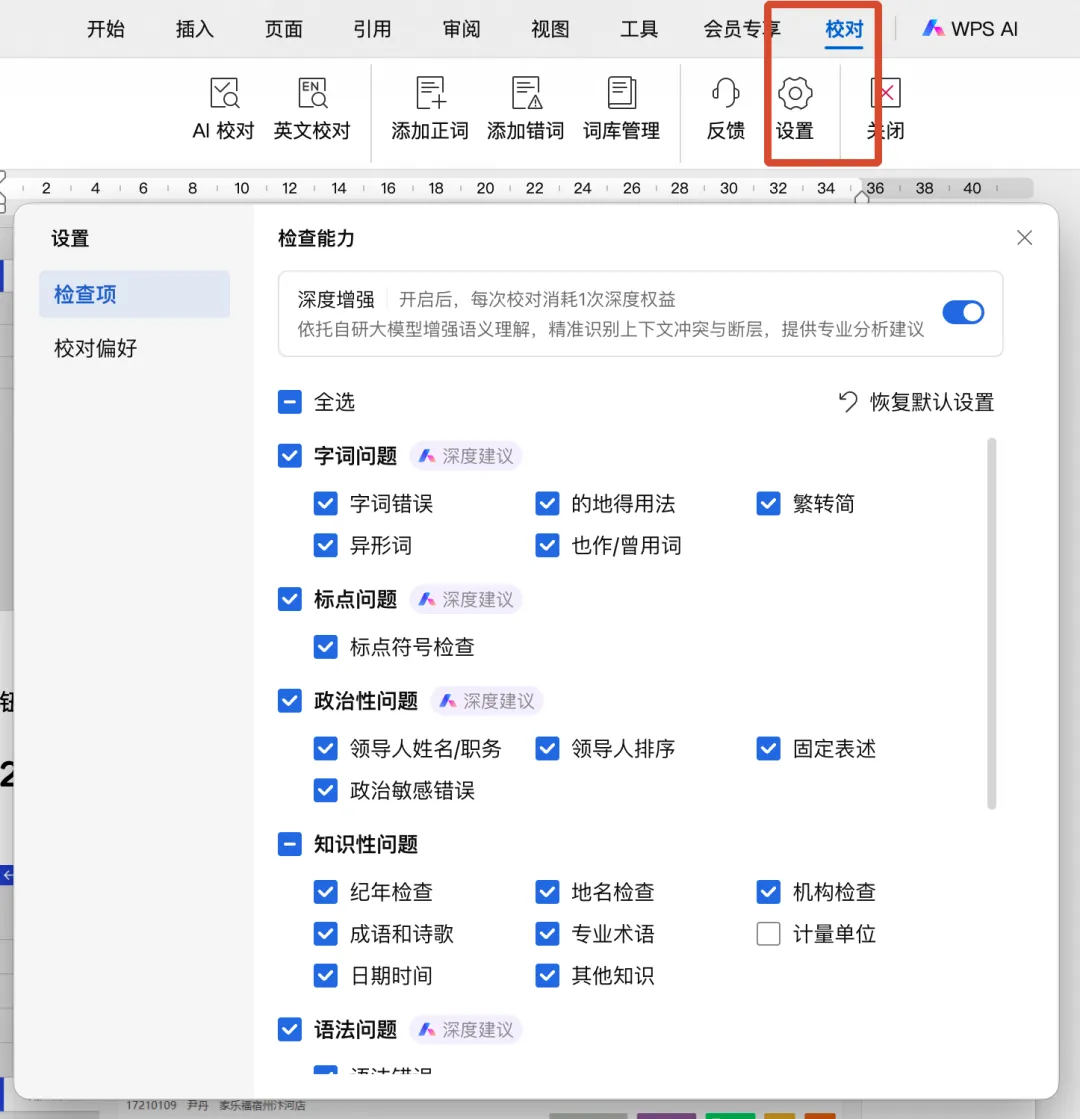Open the 工具 ribbon tab

click(x=639, y=29)
